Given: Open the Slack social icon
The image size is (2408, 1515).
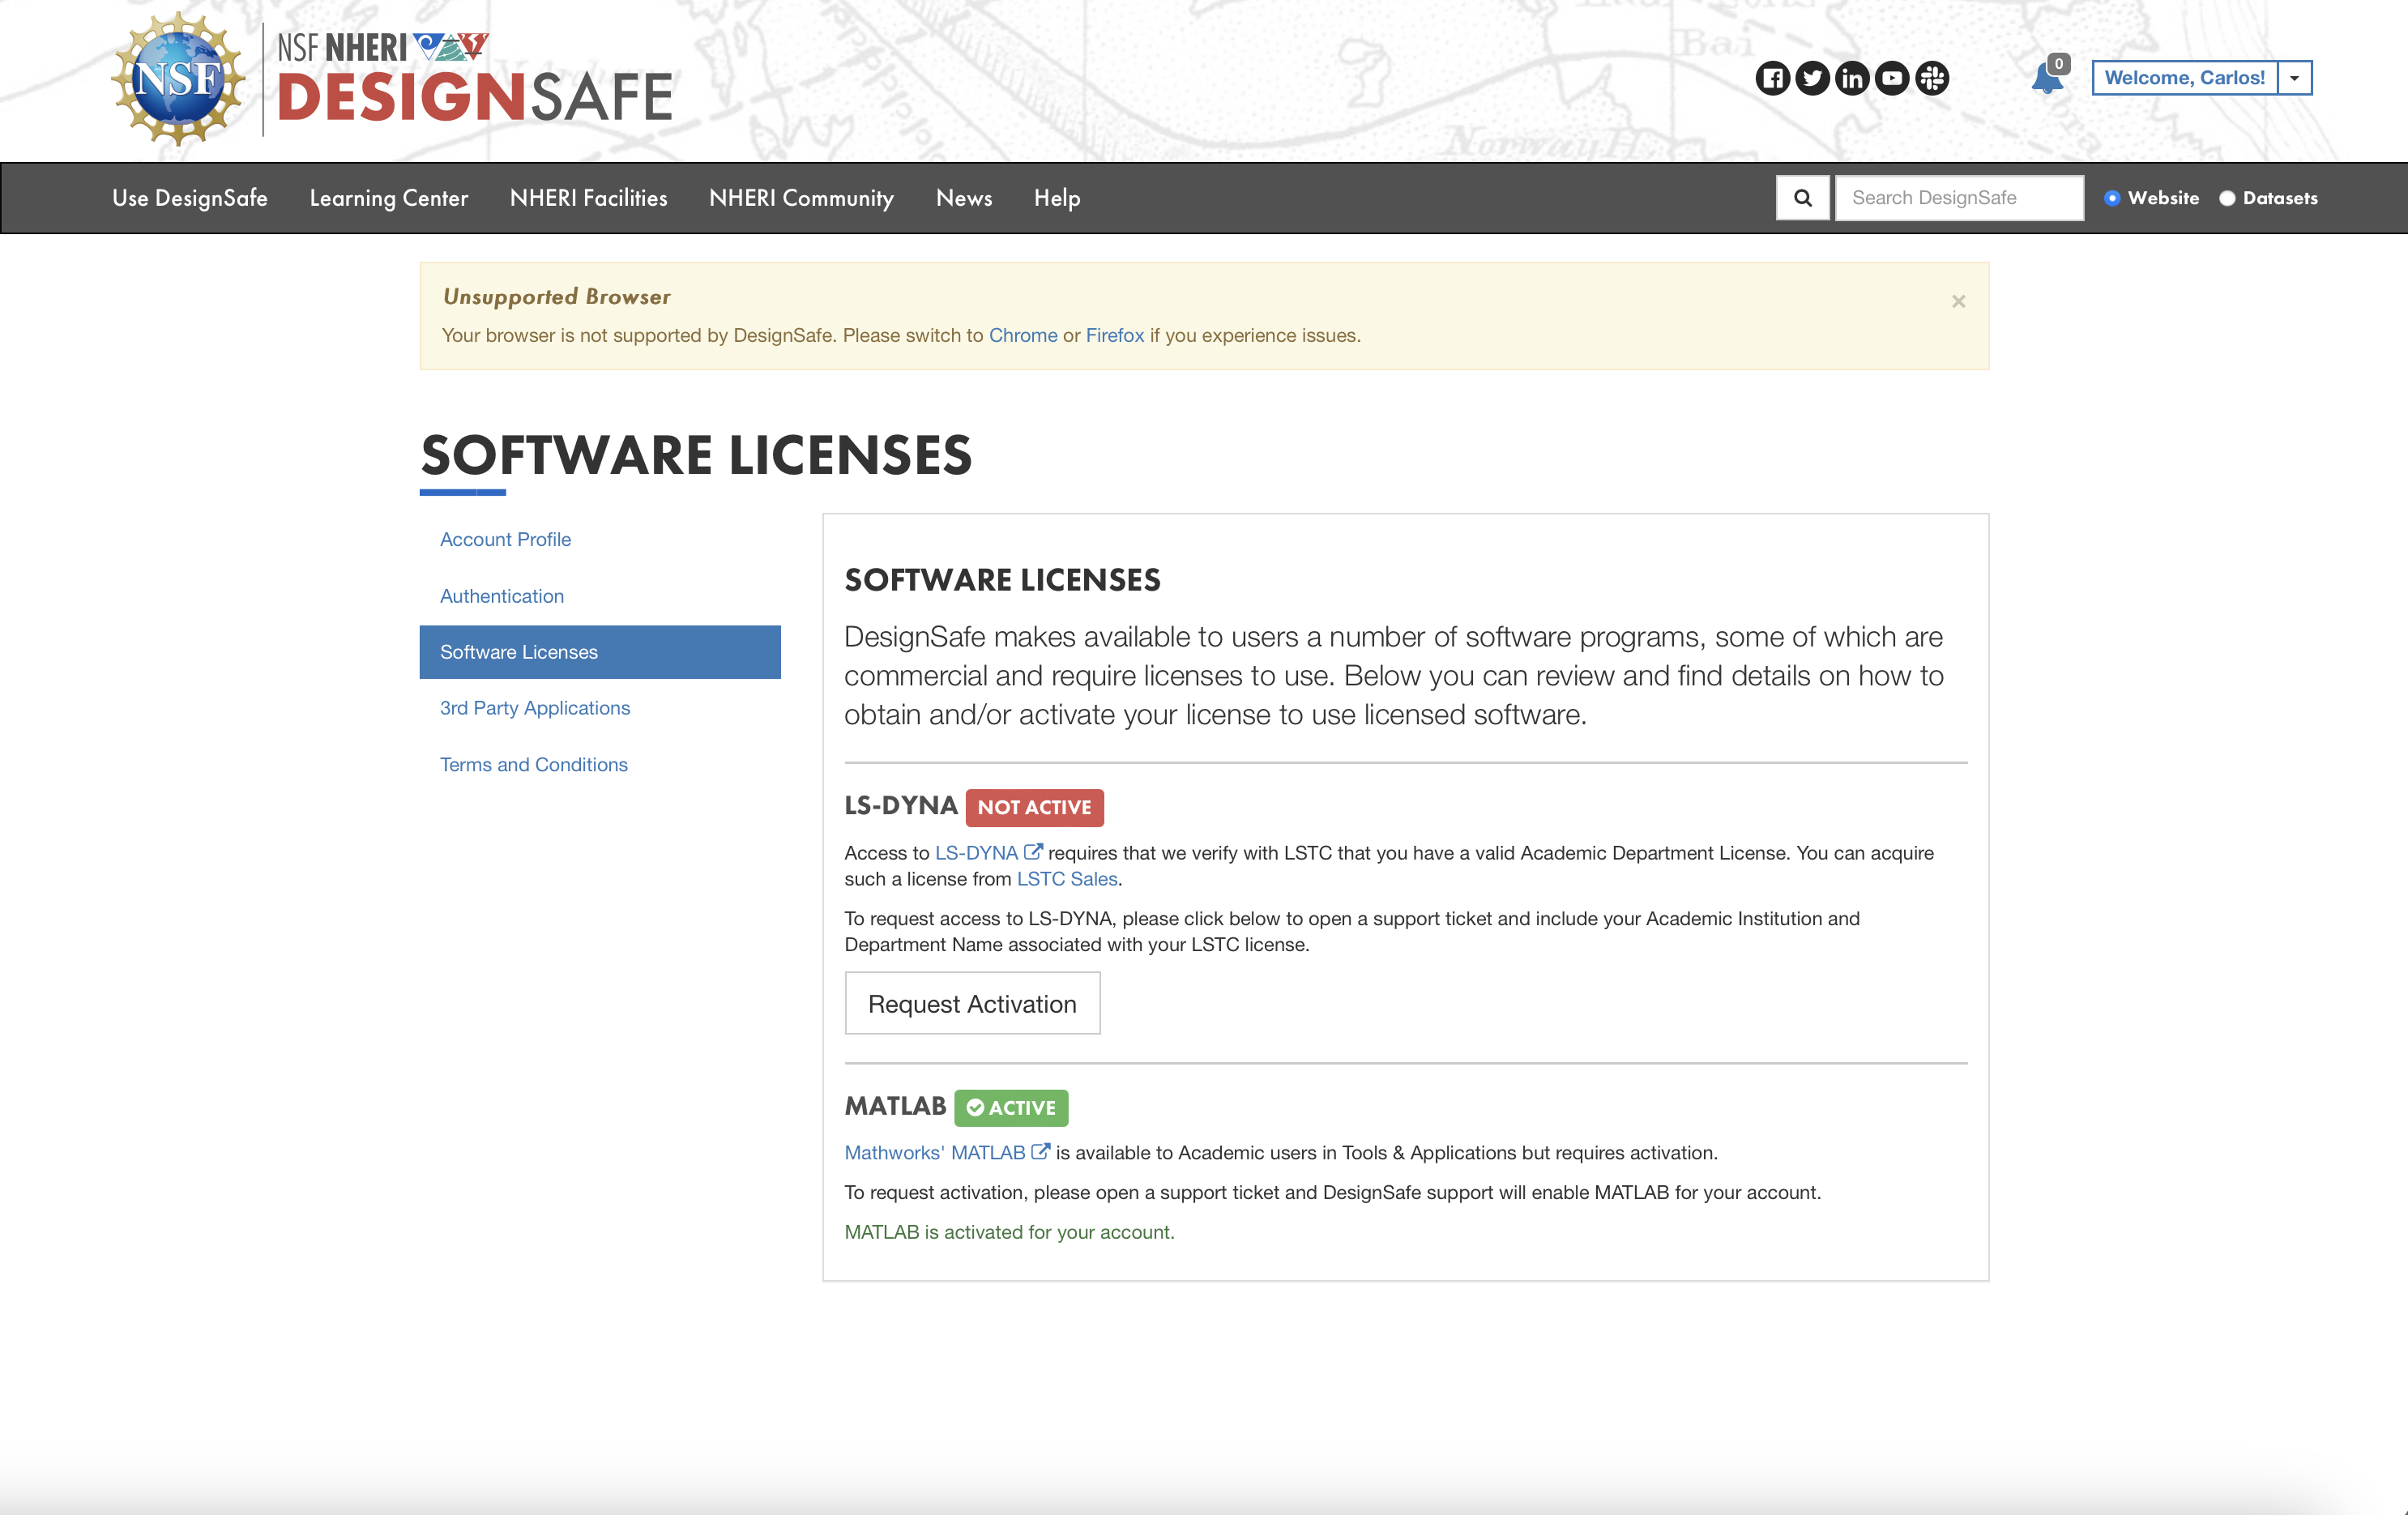Looking at the screenshot, I should 1932,78.
